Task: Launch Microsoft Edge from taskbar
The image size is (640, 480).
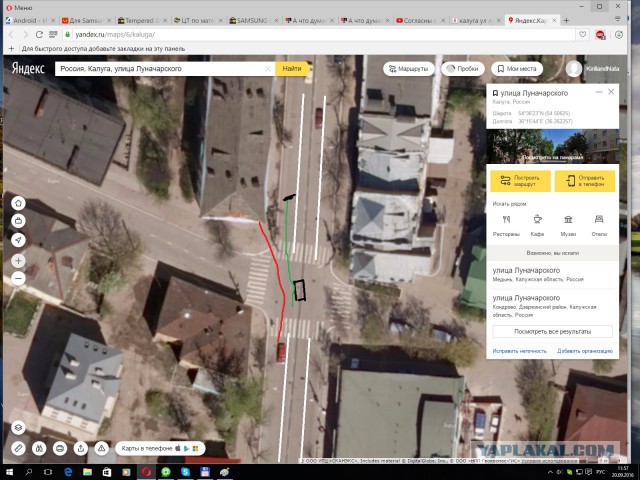Action: [68, 472]
